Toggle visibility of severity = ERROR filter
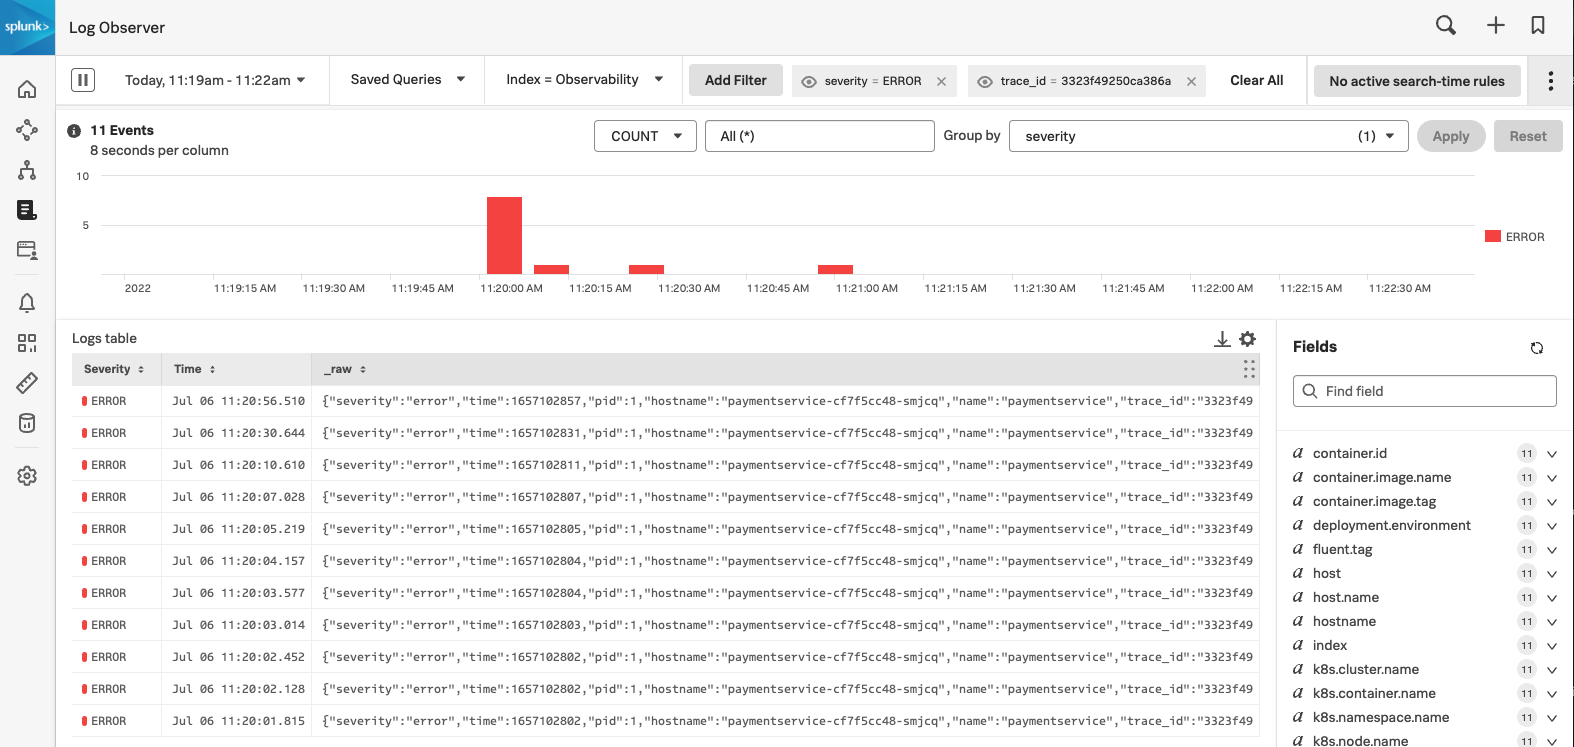The image size is (1574, 747). 809,82
